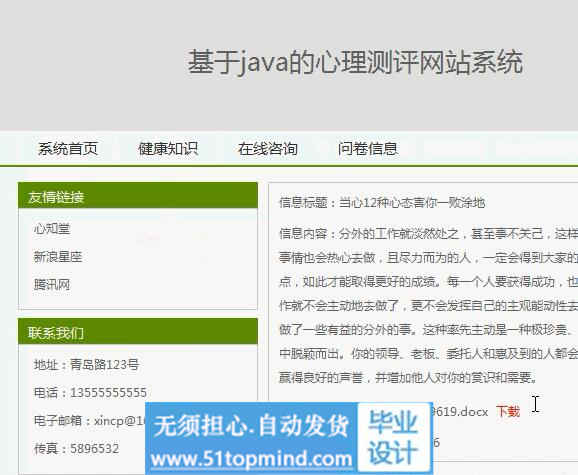
Task: Click the 联系我们 panel header
Action: [138, 332]
